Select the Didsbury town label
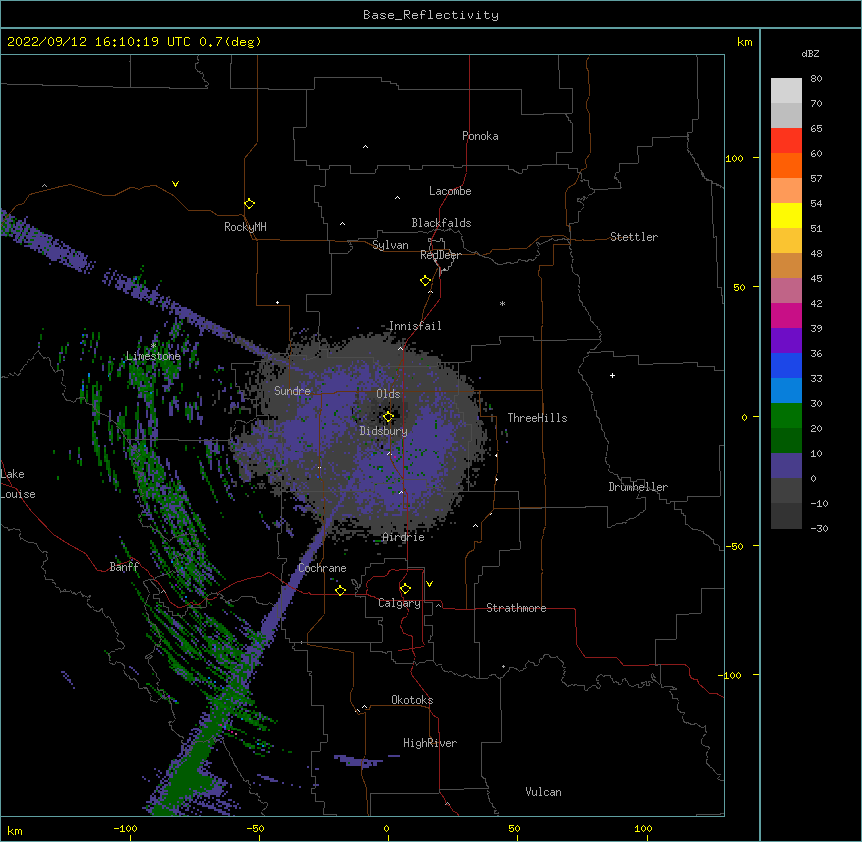This screenshot has width=862, height=842. pos(384,431)
